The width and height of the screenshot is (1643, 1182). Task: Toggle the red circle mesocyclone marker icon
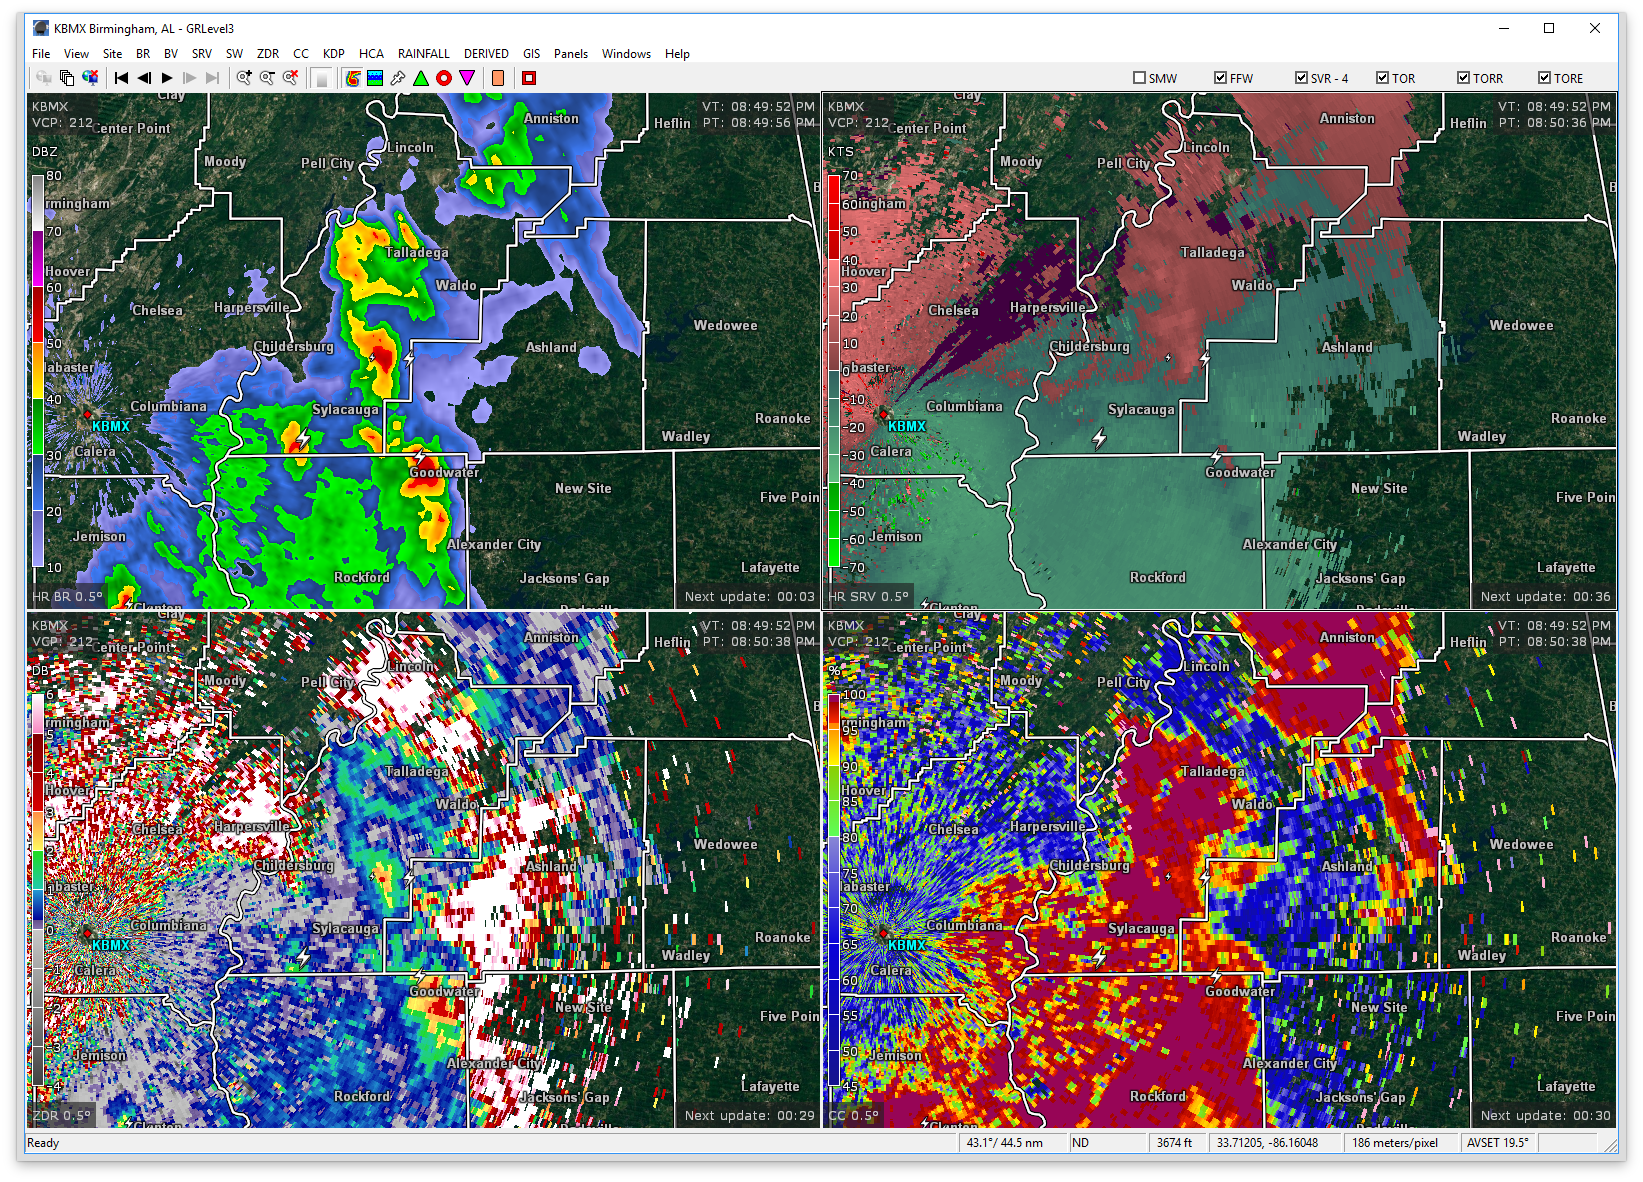(x=444, y=77)
